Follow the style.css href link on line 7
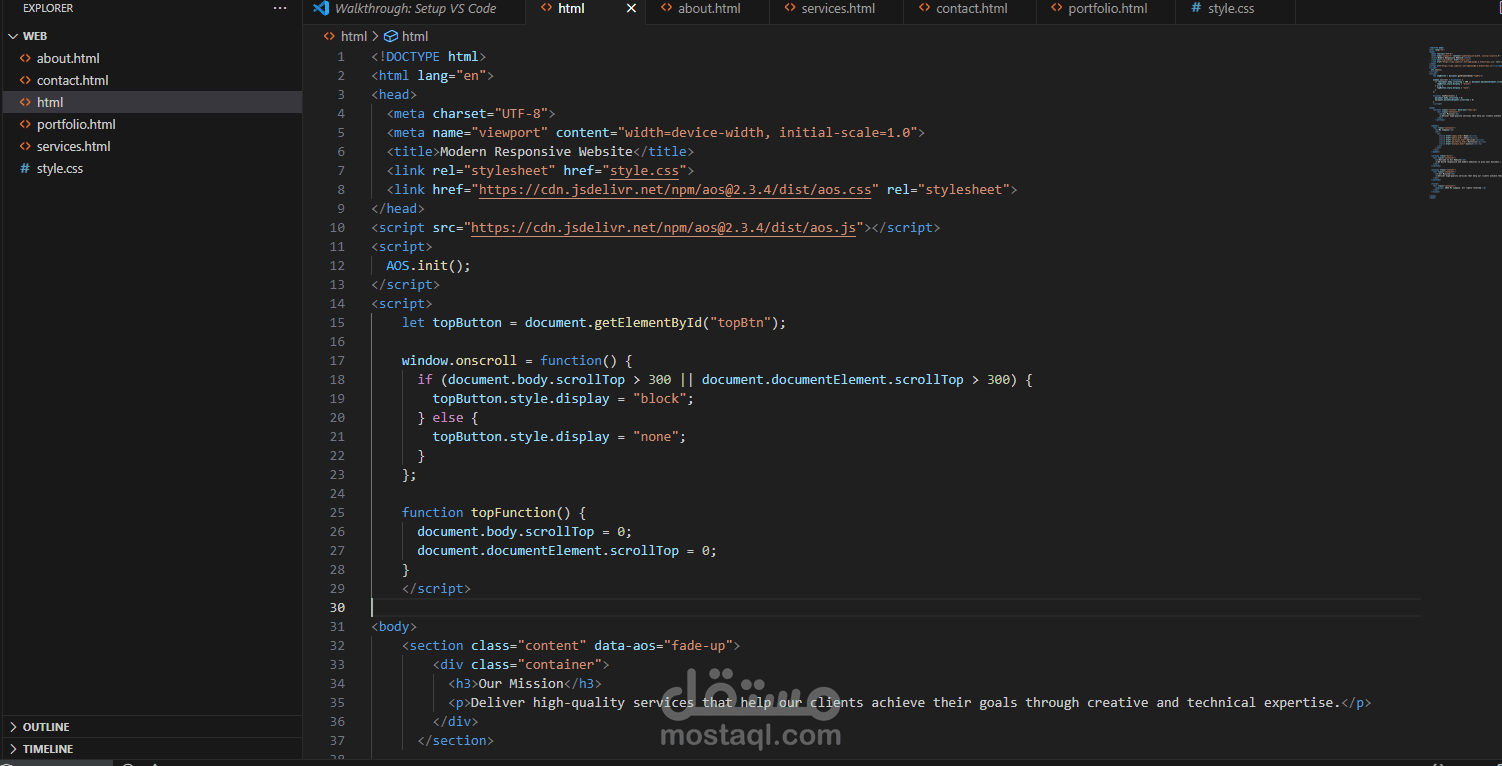Screen dimensions: 1502x766 point(644,170)
